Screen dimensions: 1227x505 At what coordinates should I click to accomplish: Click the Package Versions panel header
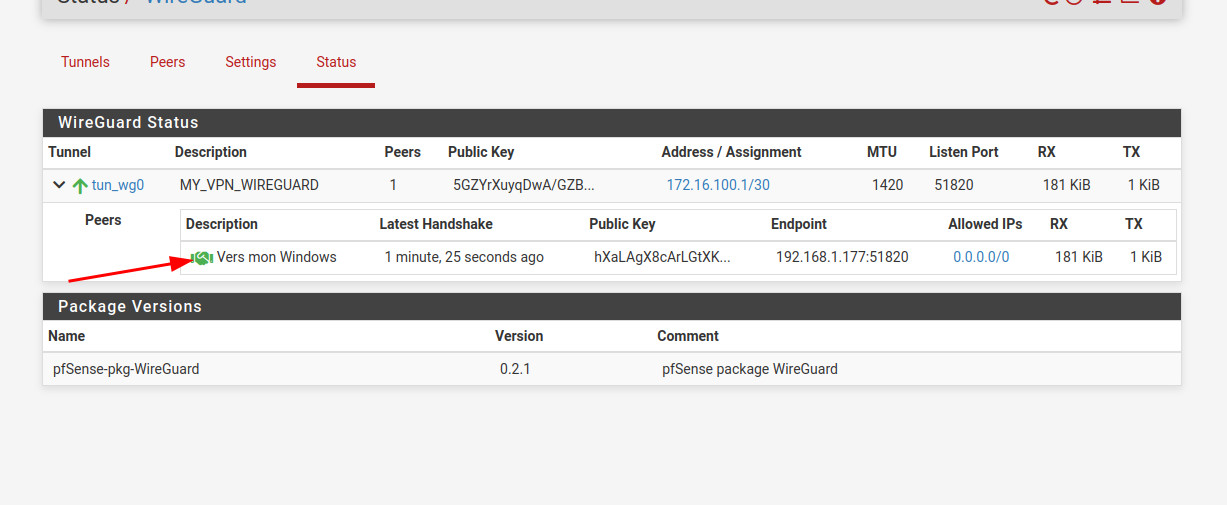coord(130,307)
